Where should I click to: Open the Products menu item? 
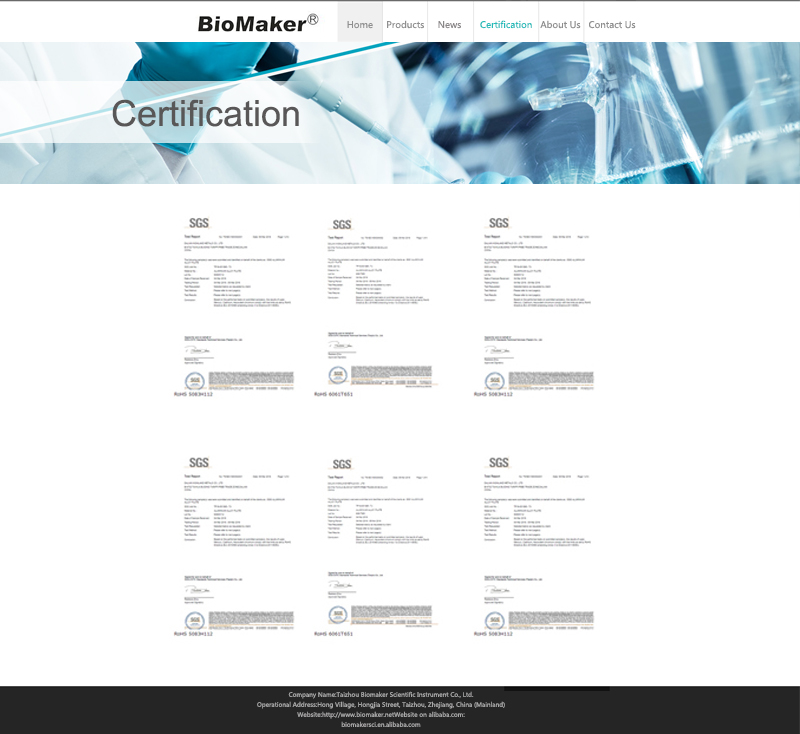405,25
